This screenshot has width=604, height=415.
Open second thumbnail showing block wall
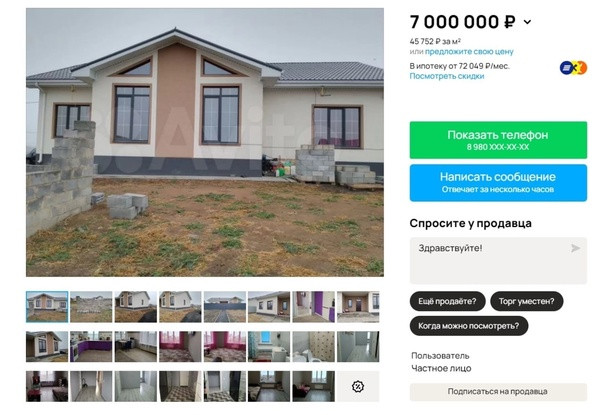point(91,307)
